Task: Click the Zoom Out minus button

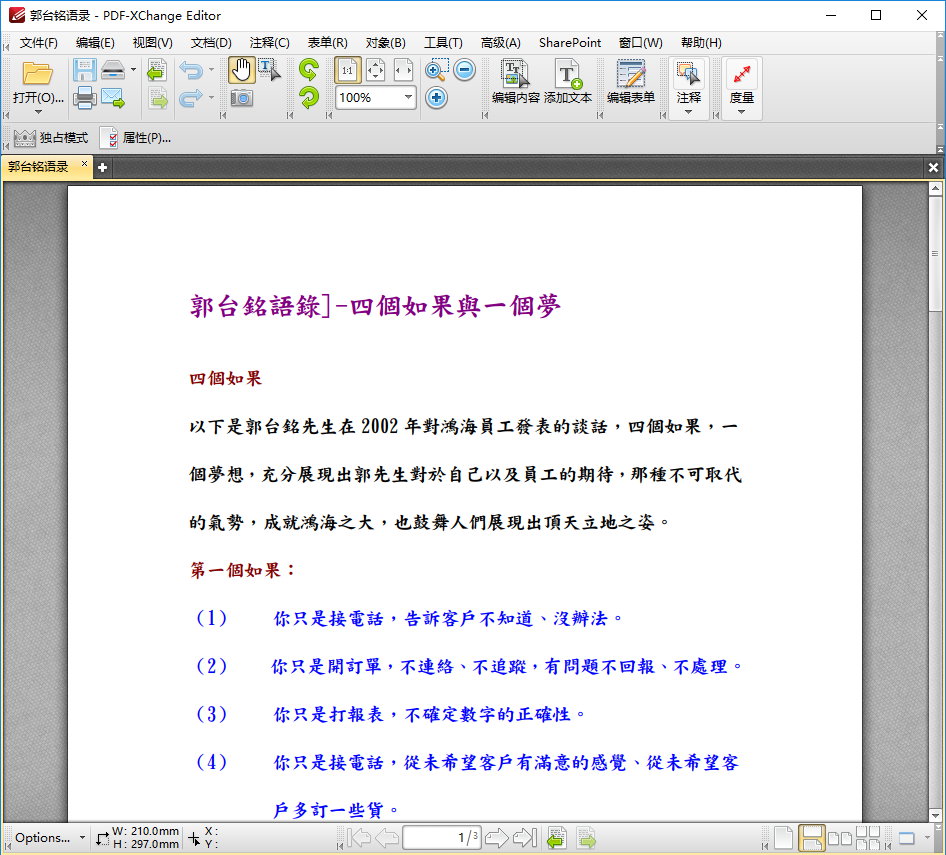Action: click(464, 70)
